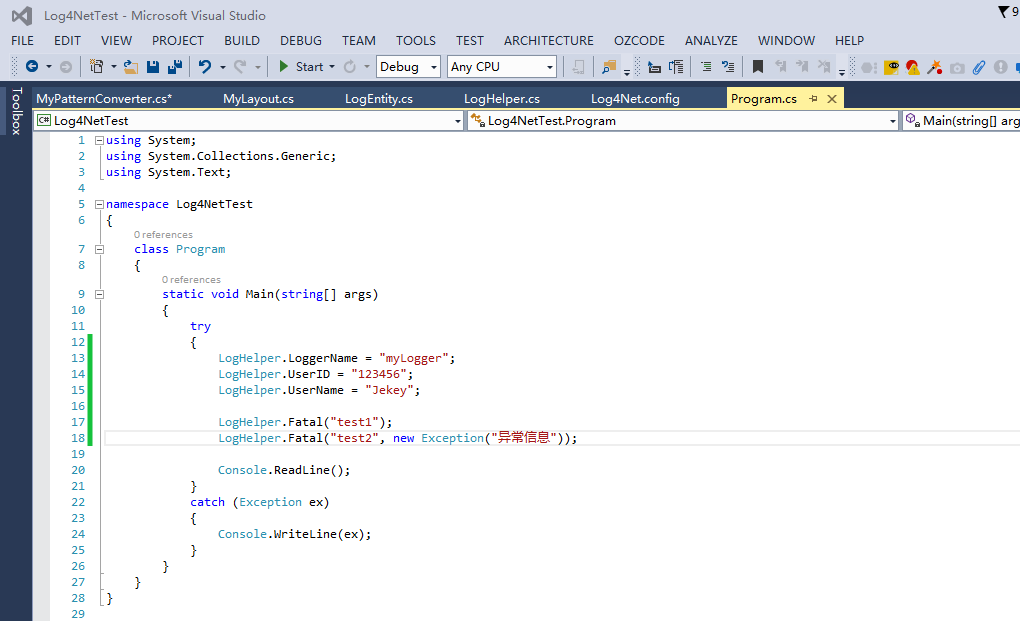Click the Comment Selection lines icon
The image size is (1020, 621).
(706, 66)
